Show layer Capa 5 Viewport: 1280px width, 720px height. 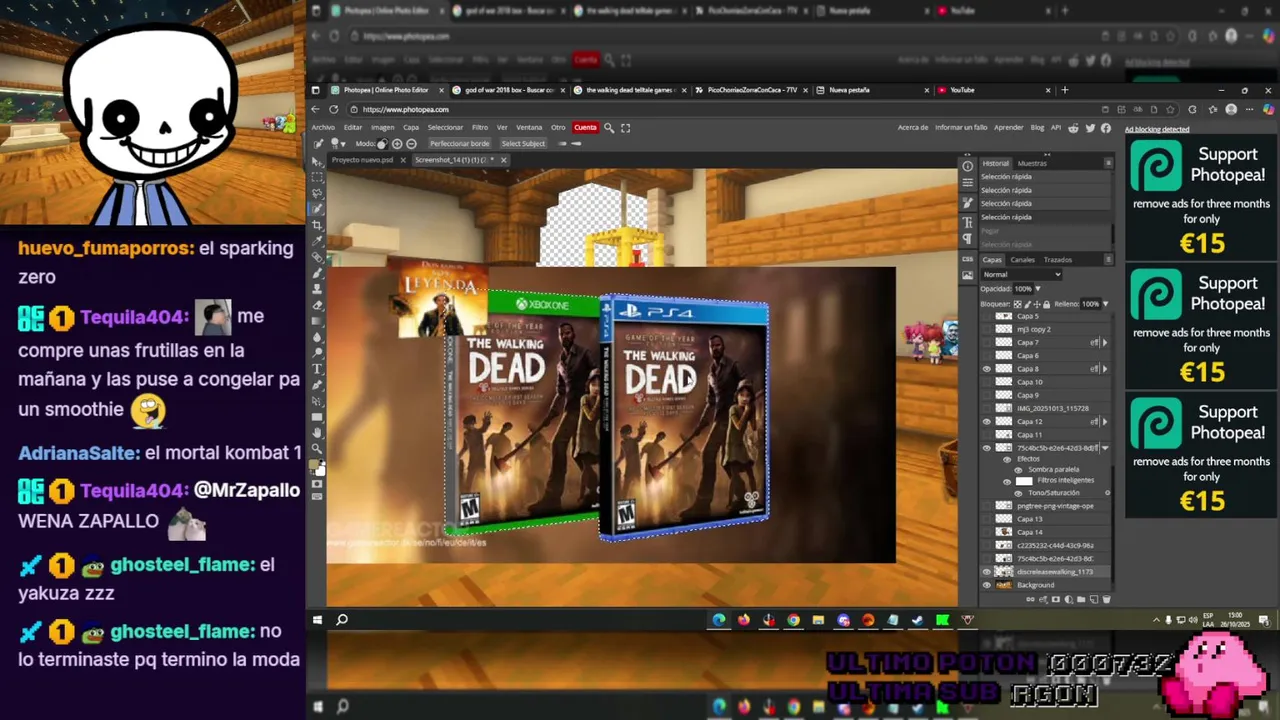click(x=987, y=316)
